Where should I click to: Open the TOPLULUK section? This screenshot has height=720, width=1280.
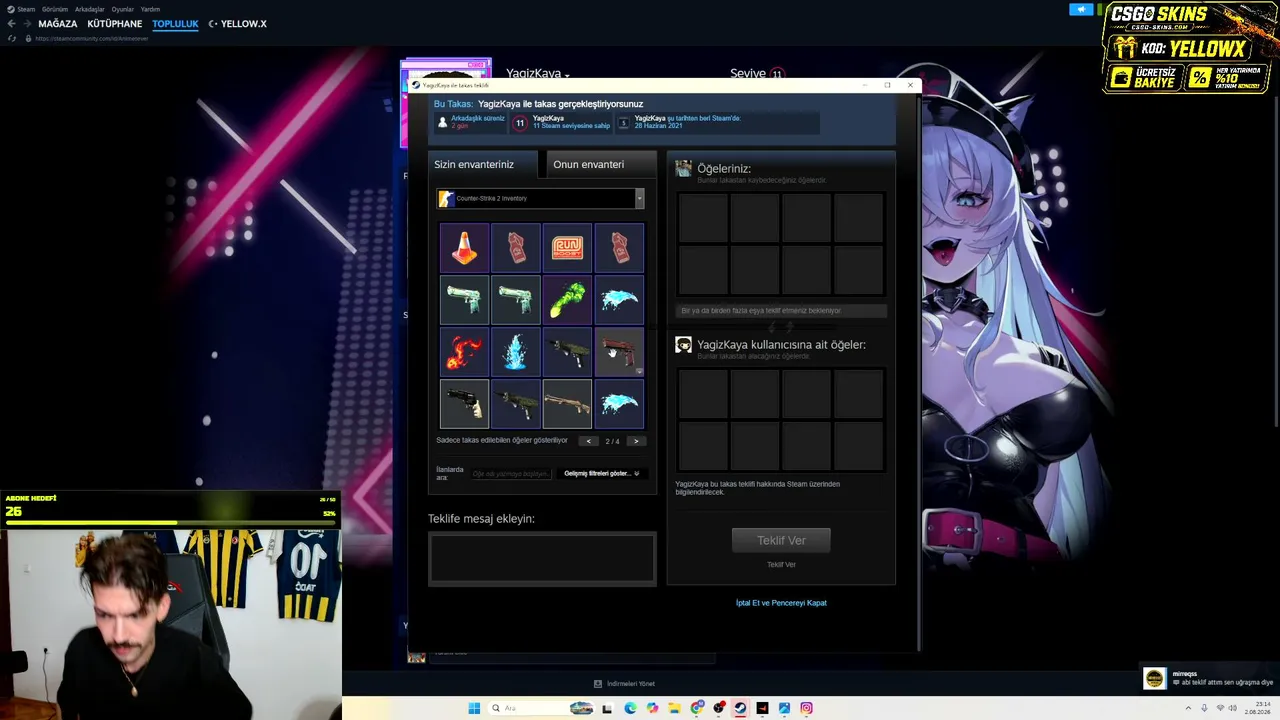[175, 24]
